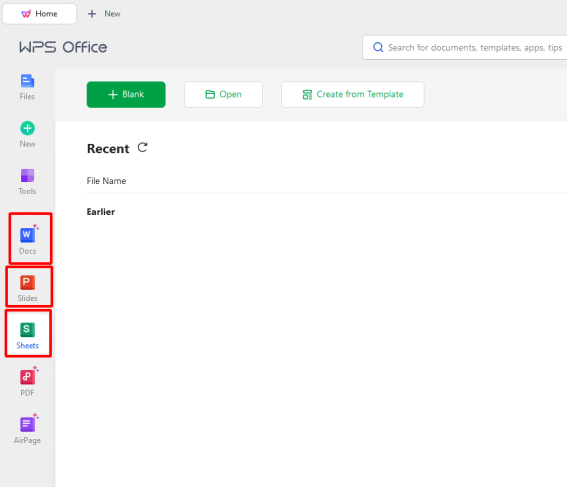Launch Slides from the sidebar

tap(27, 288)
